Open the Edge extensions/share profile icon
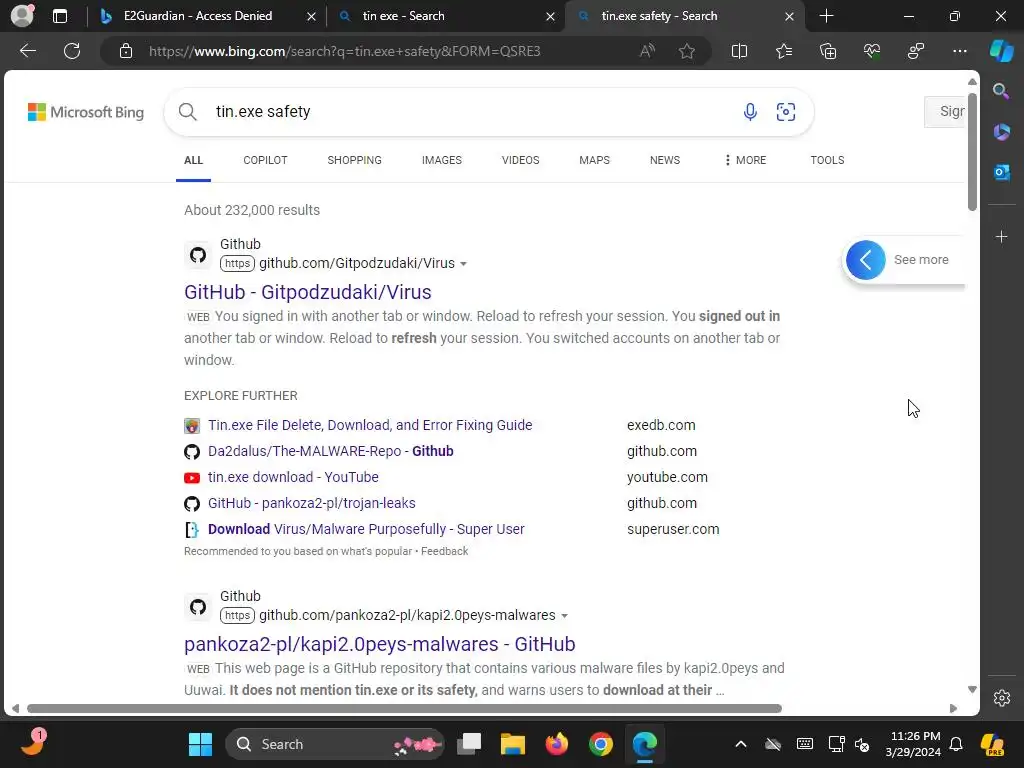Screen dimensions: 1024x768 tap(916, 51)
